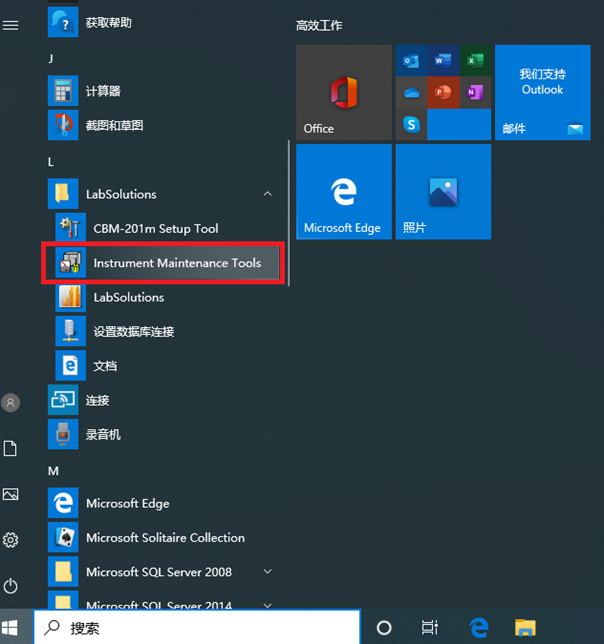This screenshot has height=644, width=604.
Task: Open File Explorer from taskbar
Action: click(526, 628)
